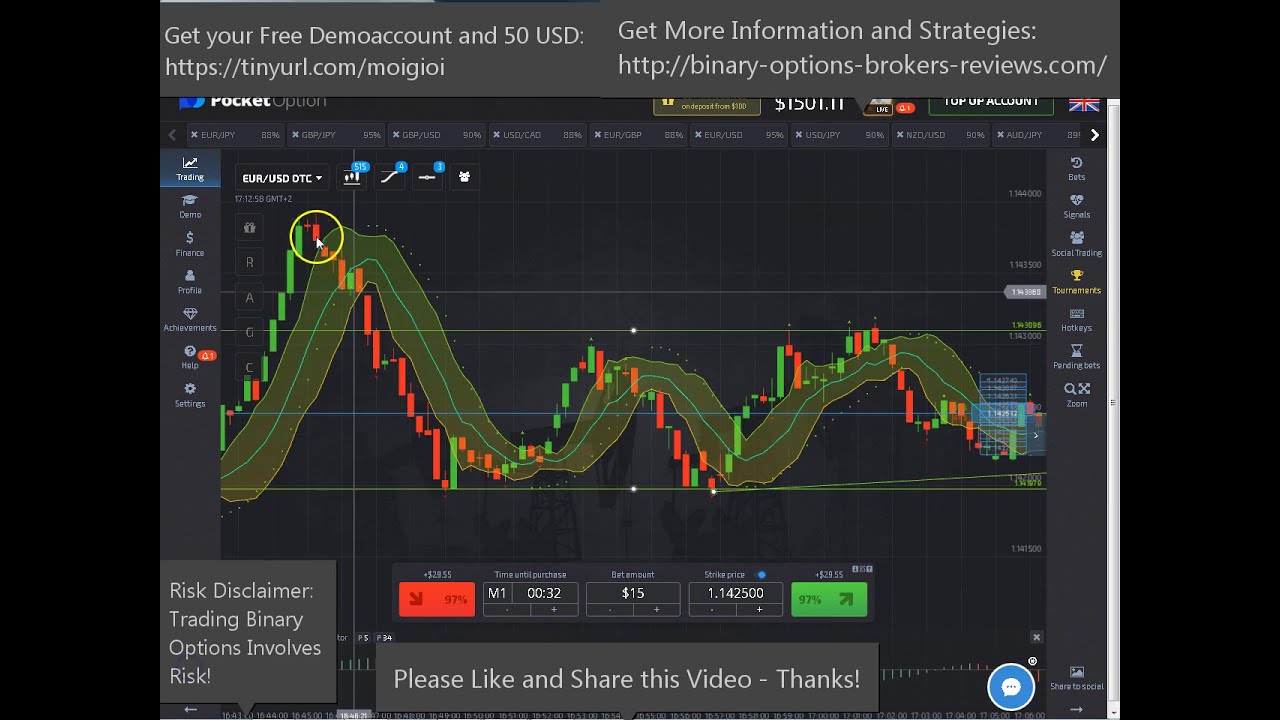Change language via the UK flag
This screenshot has width=1280, height=720.
point(1084,103)
